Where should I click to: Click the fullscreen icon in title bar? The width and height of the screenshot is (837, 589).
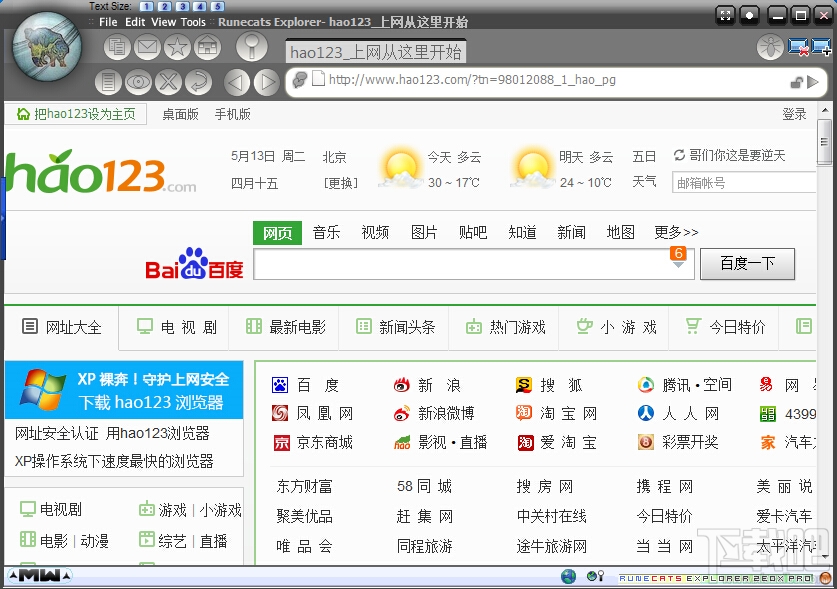pos(725,15)
